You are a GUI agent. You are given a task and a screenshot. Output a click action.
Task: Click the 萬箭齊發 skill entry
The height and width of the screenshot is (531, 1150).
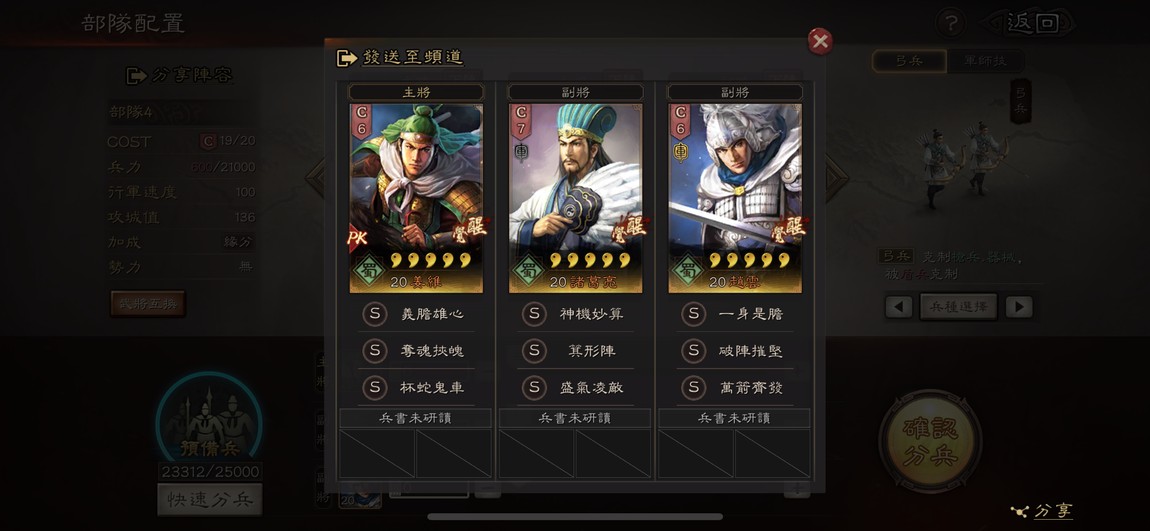[735, 388]
